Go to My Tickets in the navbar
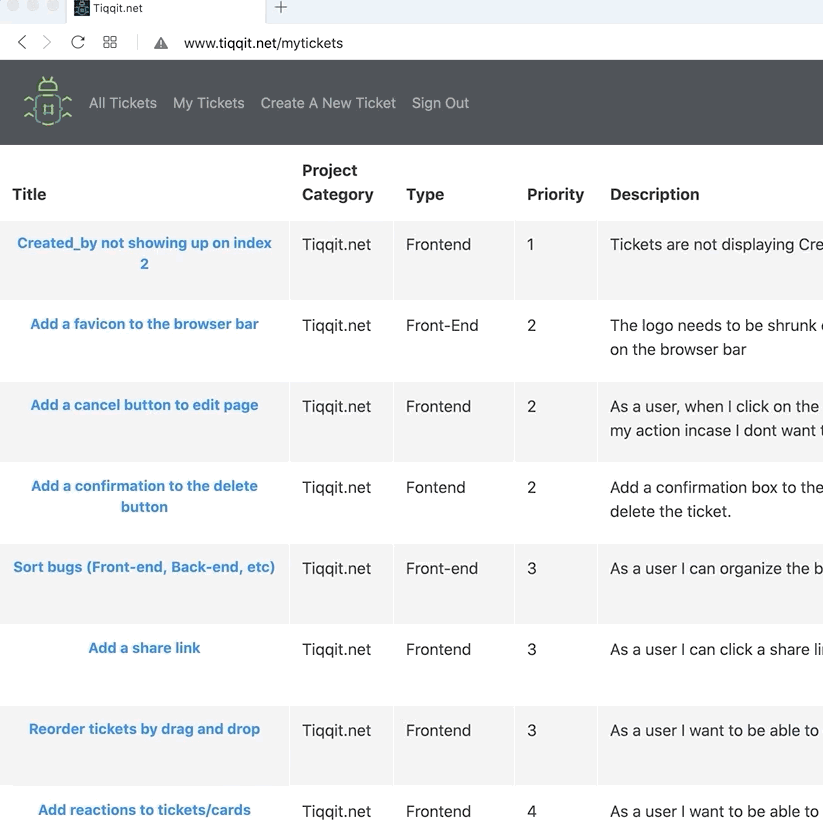 click(x=209, y=103)
